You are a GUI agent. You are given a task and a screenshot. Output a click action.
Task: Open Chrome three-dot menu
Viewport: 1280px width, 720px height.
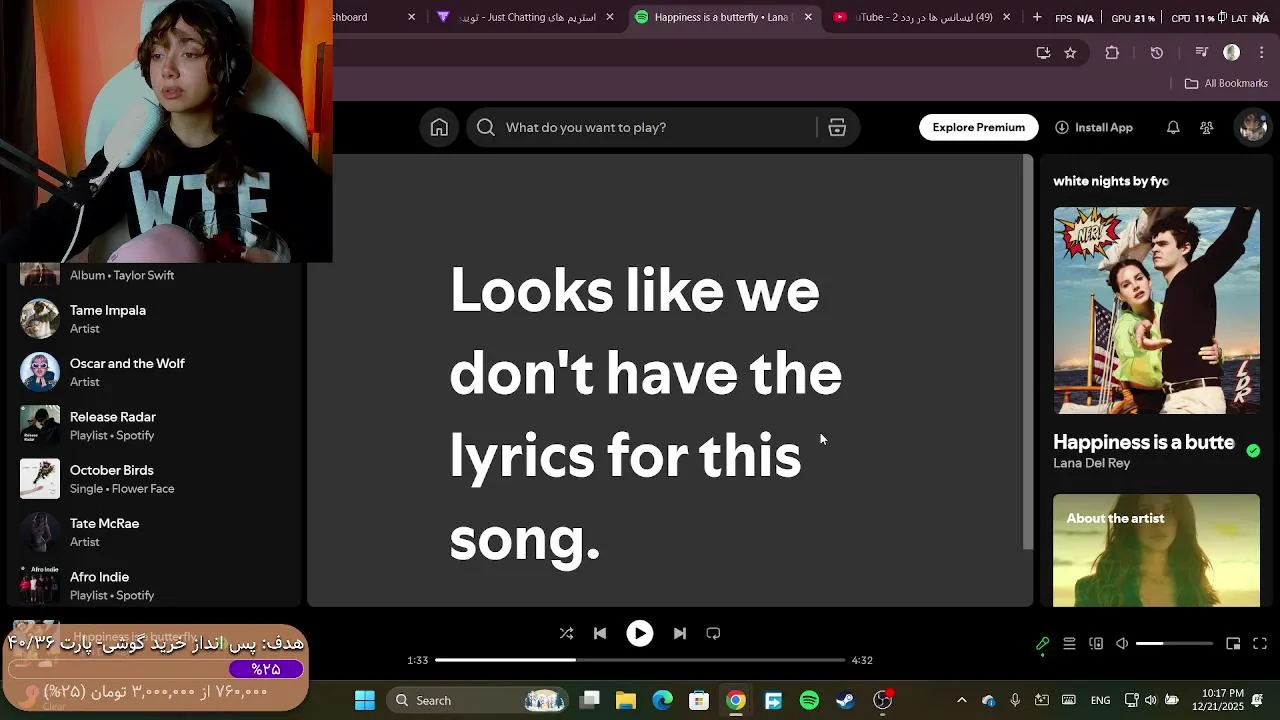point(1262,53)
